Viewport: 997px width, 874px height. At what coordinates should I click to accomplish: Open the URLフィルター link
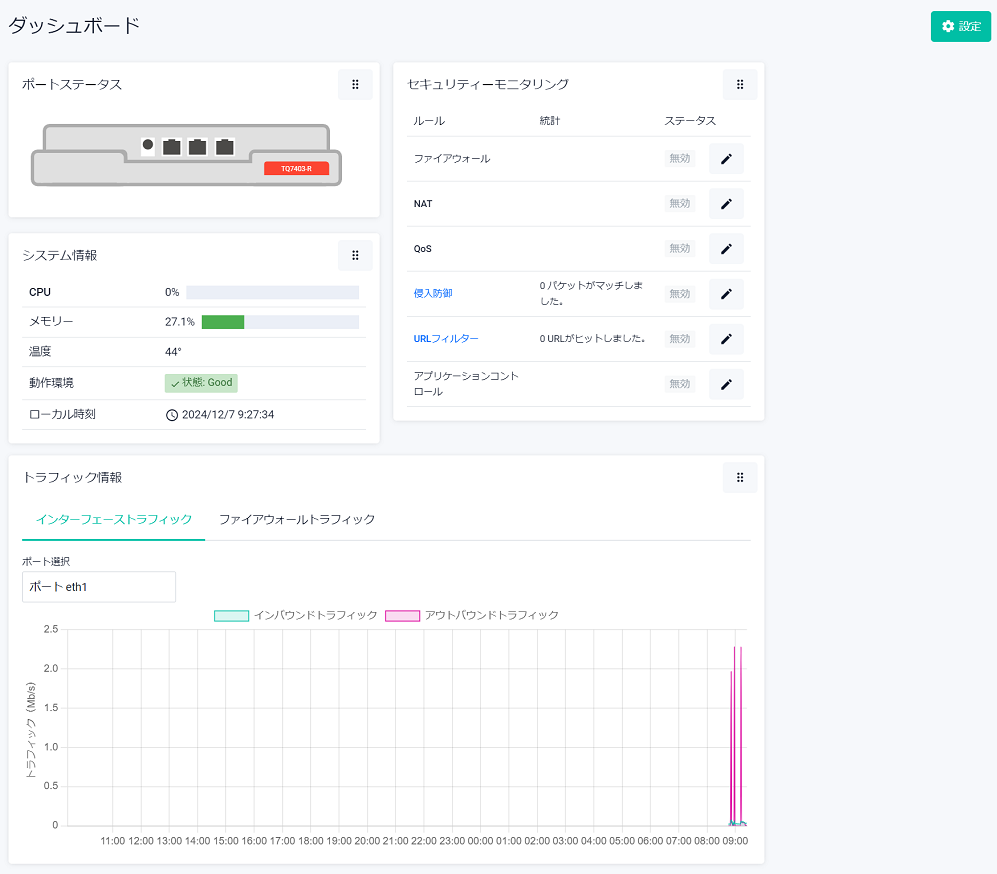446,339
